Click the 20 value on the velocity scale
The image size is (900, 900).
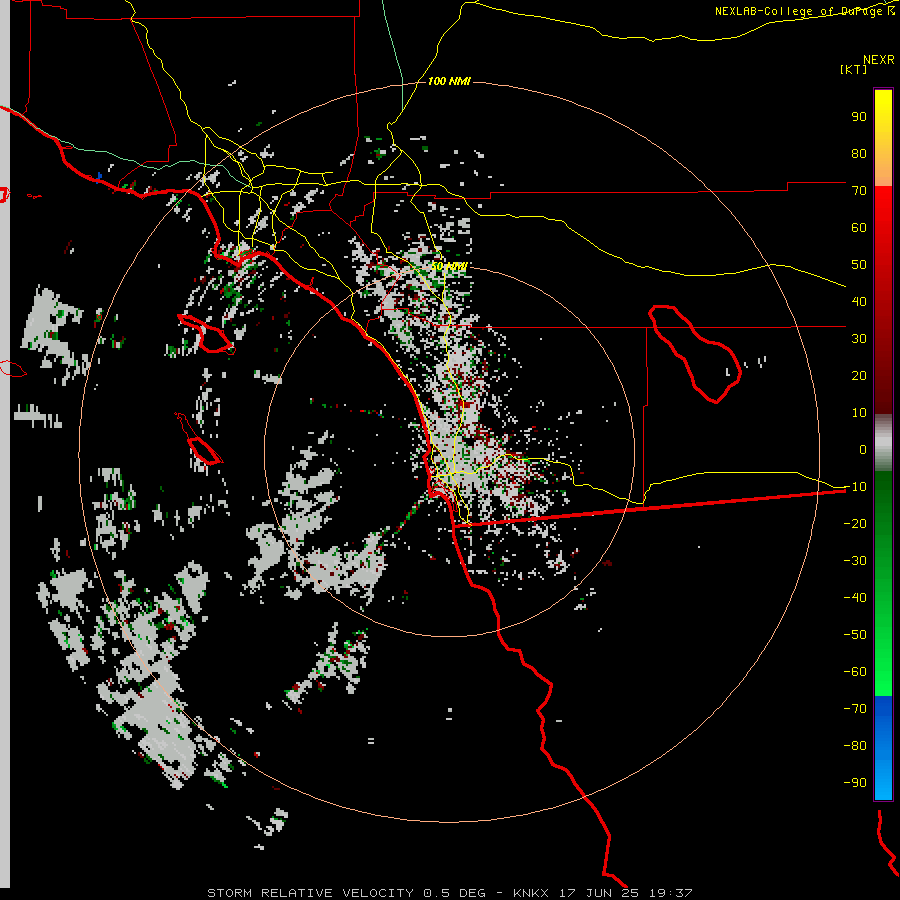pyautogui.click(x=859, y=375)
